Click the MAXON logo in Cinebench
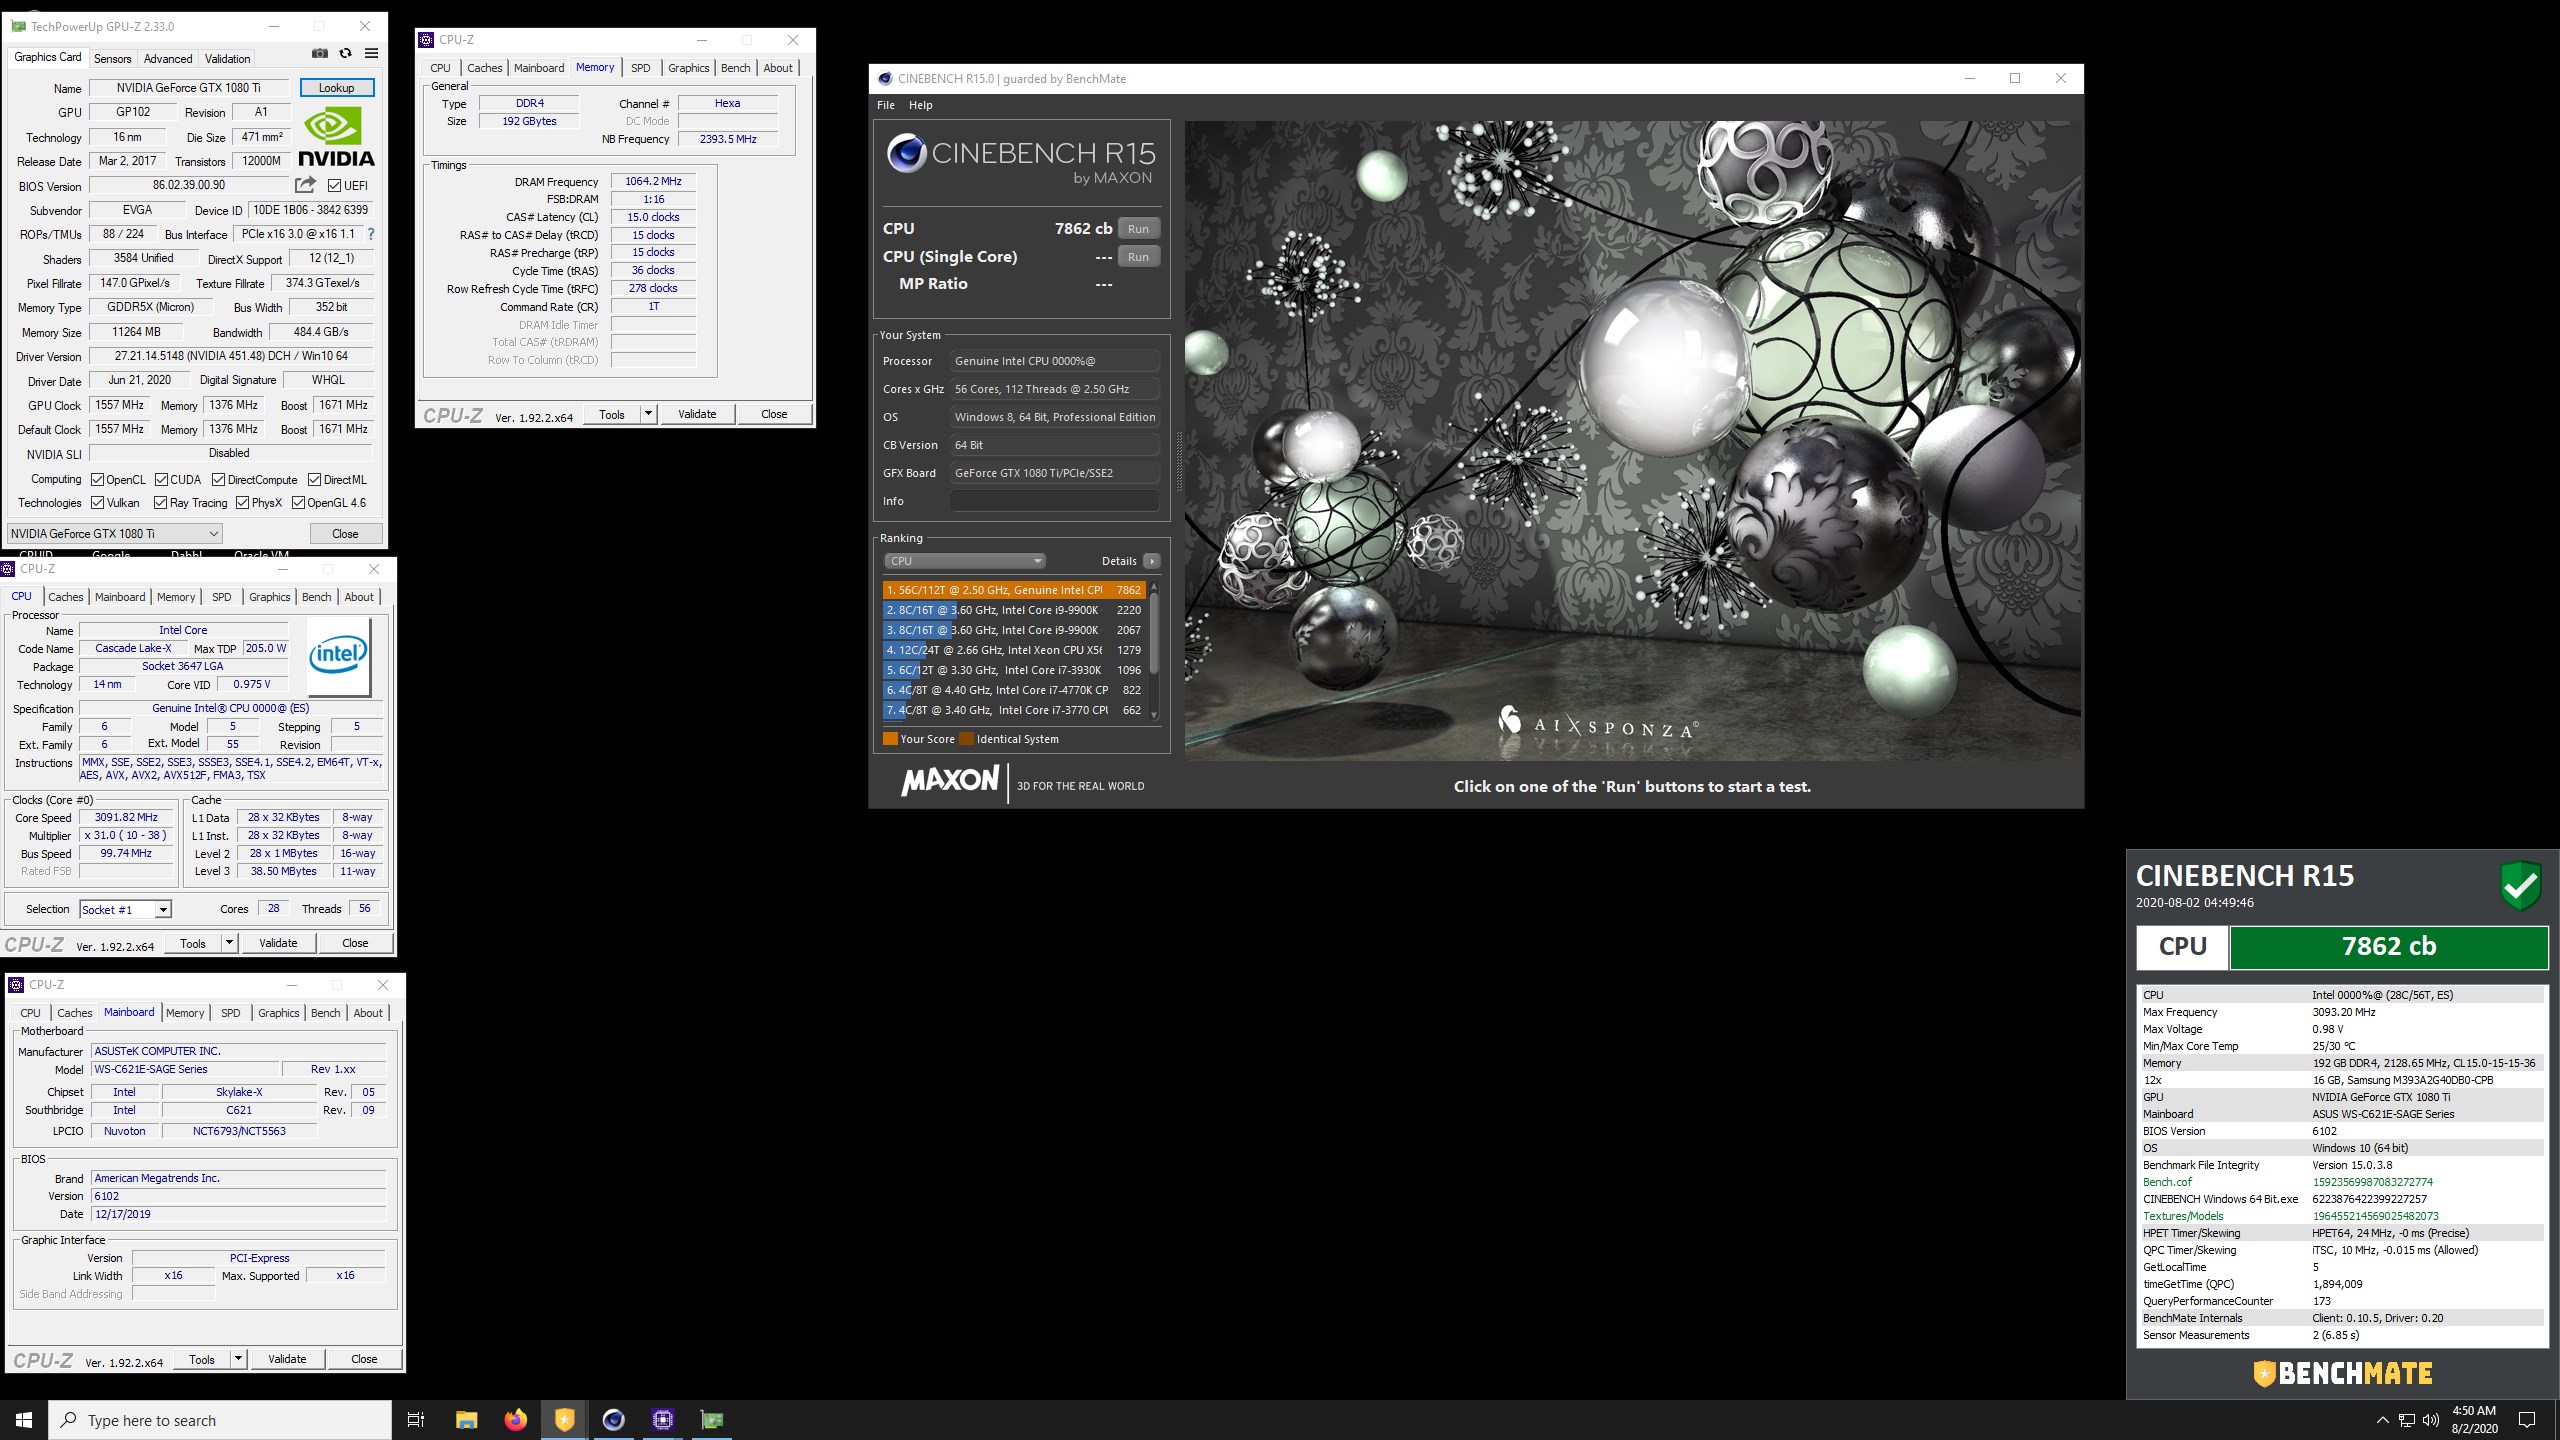Screen dimensions: 2560x1440 coord(950,780)
